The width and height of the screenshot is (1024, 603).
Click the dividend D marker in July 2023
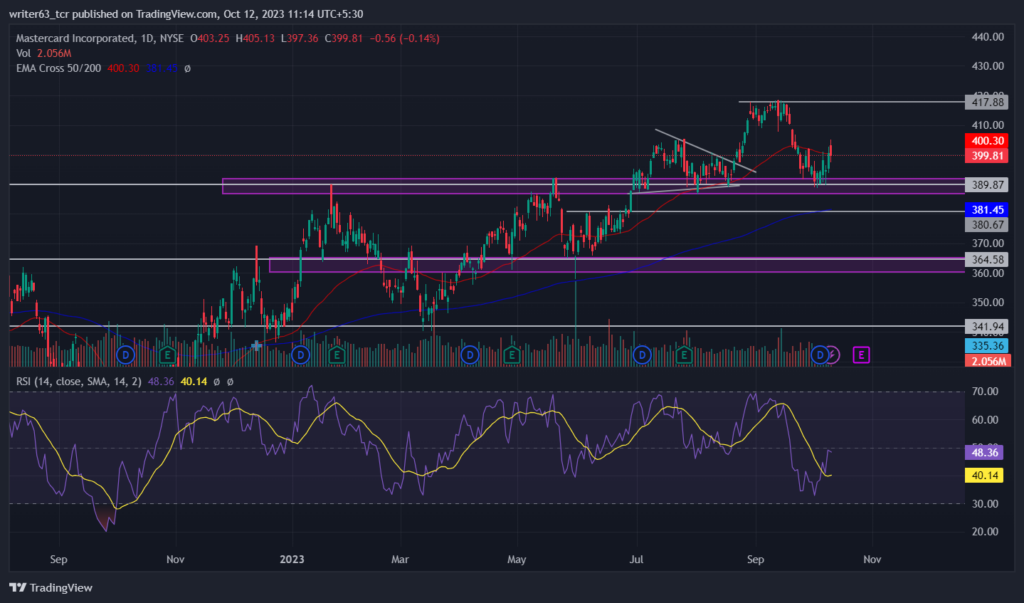point(642,355)
